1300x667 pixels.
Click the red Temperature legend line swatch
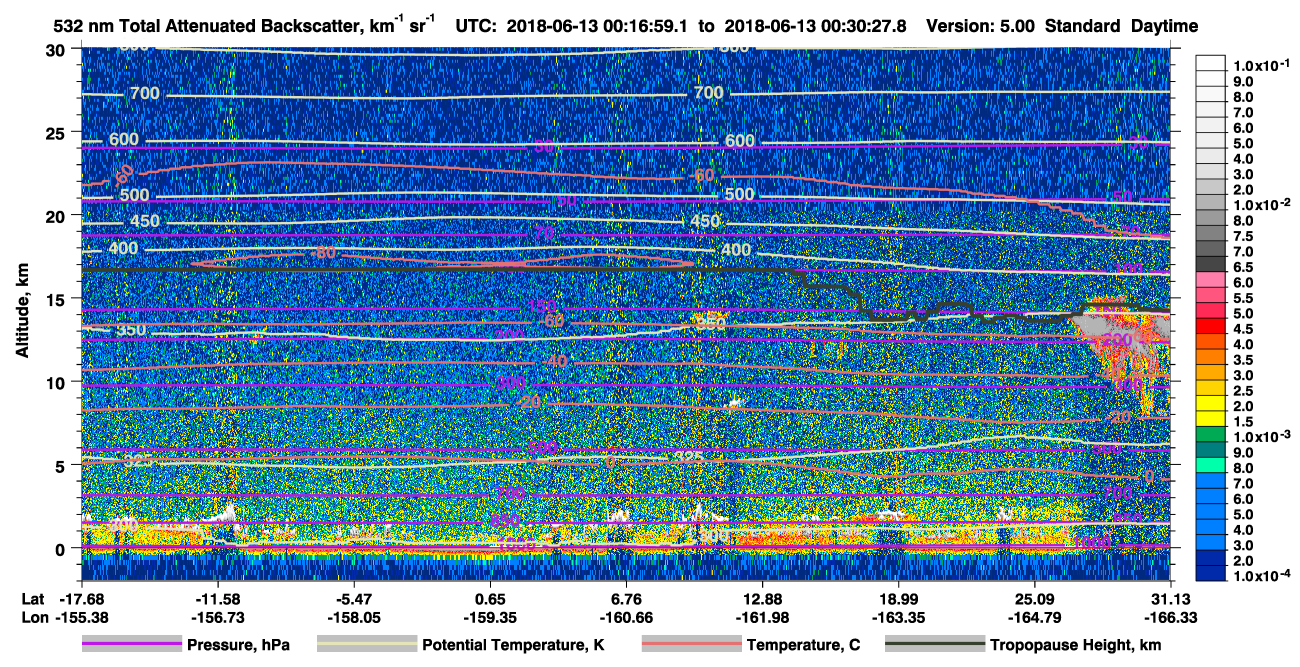pos(692,645)
